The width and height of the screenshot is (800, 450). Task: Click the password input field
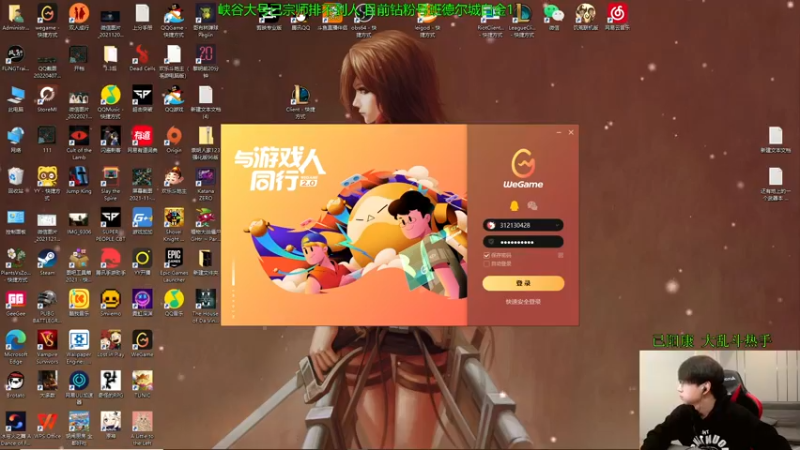click(523, 242)
